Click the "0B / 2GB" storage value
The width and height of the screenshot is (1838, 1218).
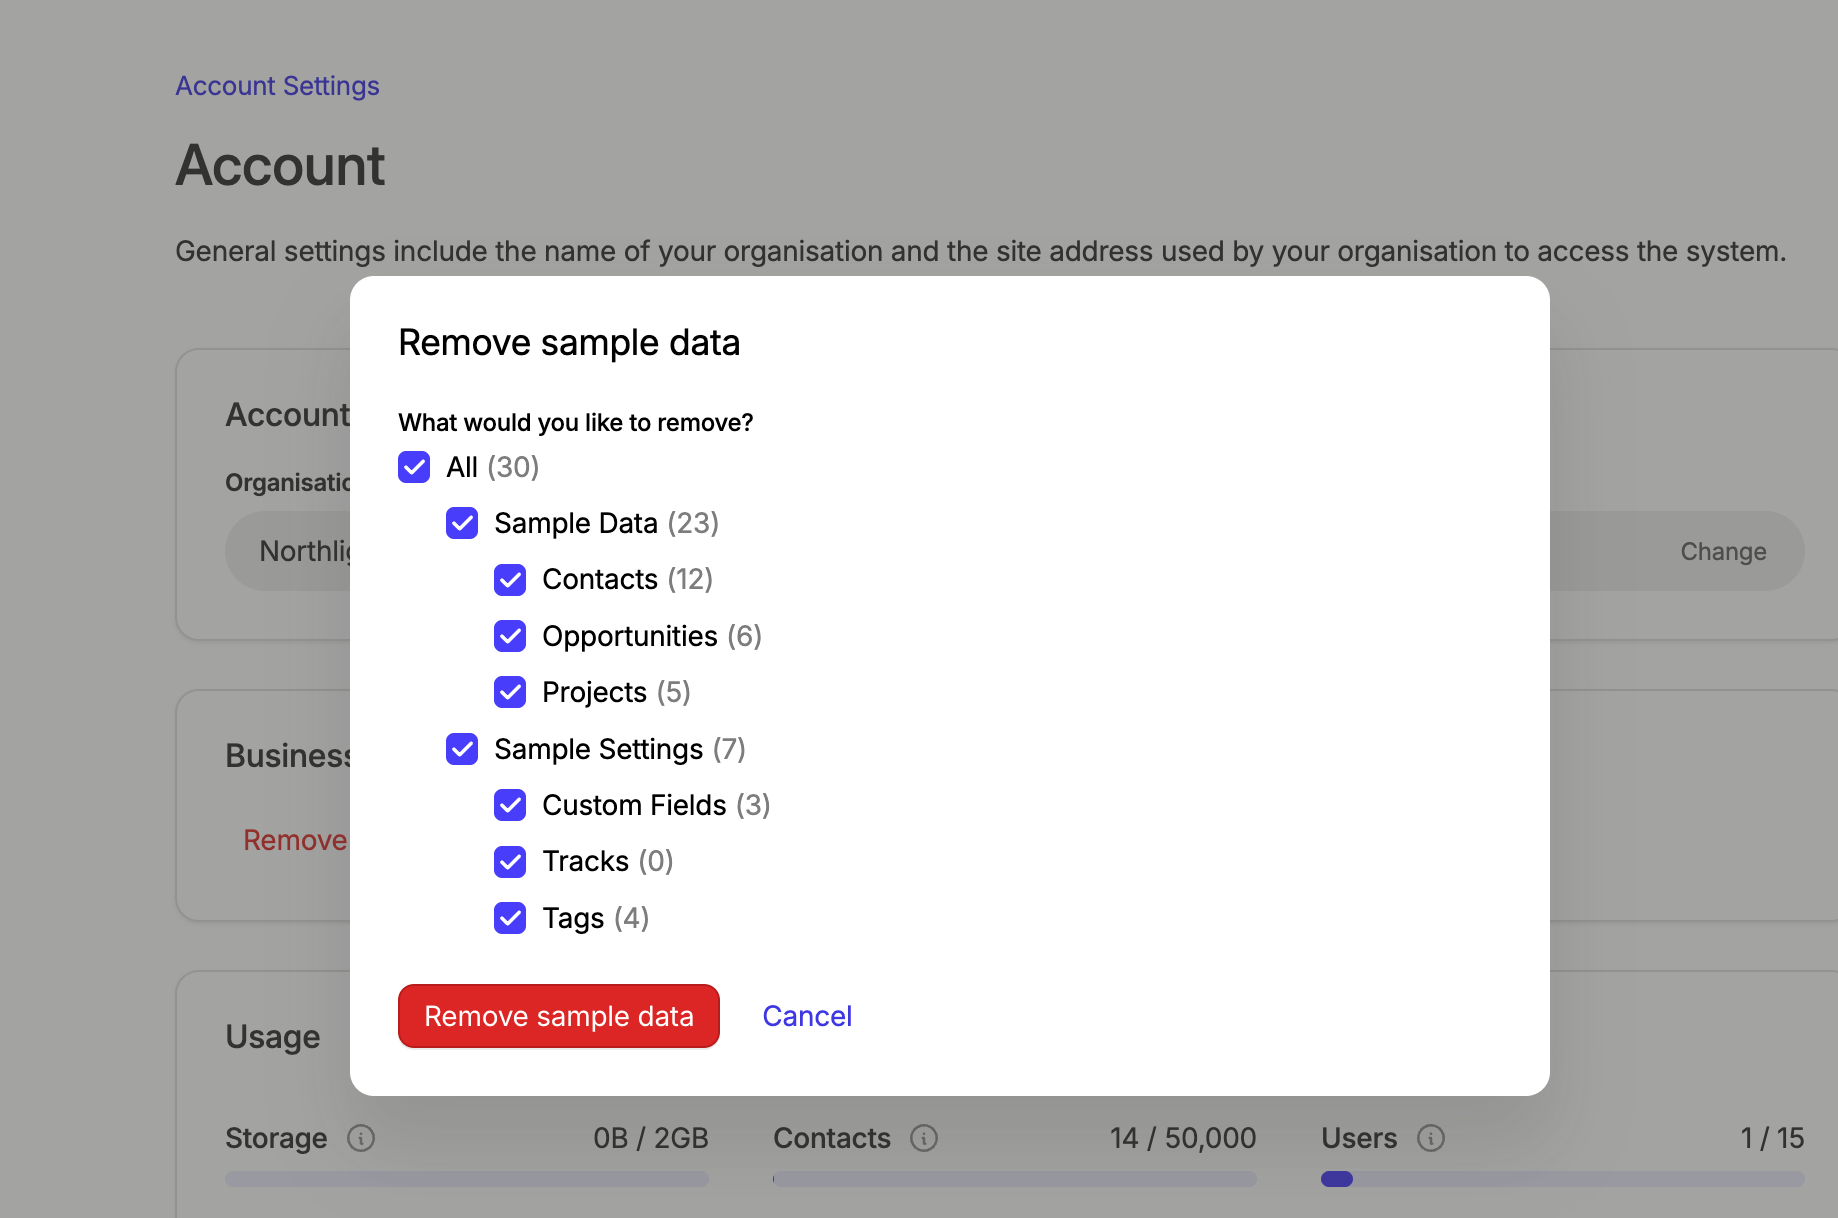point(651,1138)
